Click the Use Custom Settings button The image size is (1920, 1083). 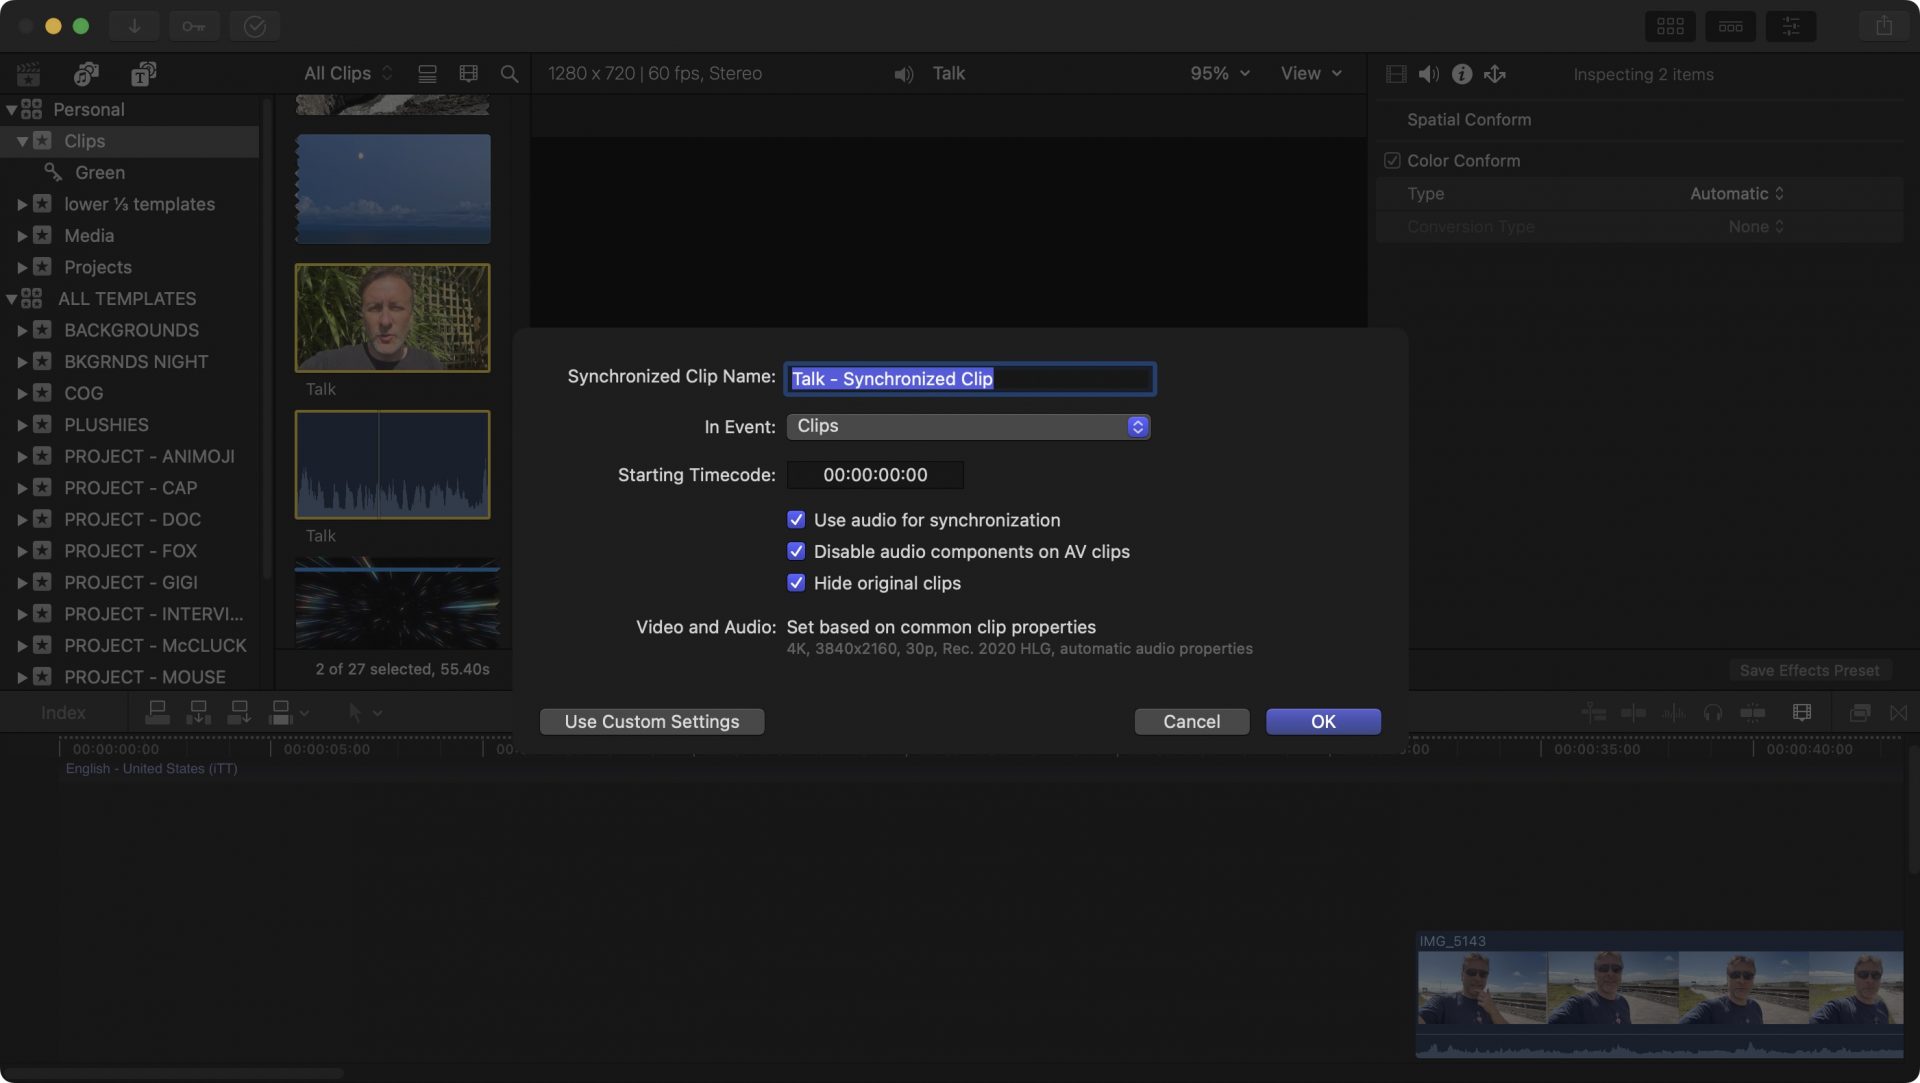(651, 721)
